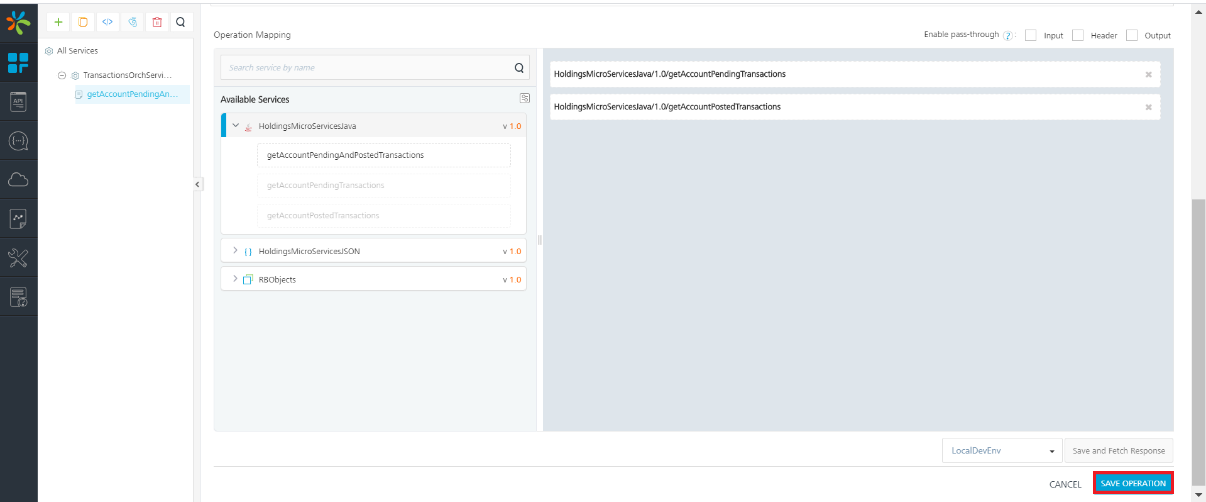1206x502 pixels.
Task: Open the API management sidebar icon
Action: (x=18, y=101)
